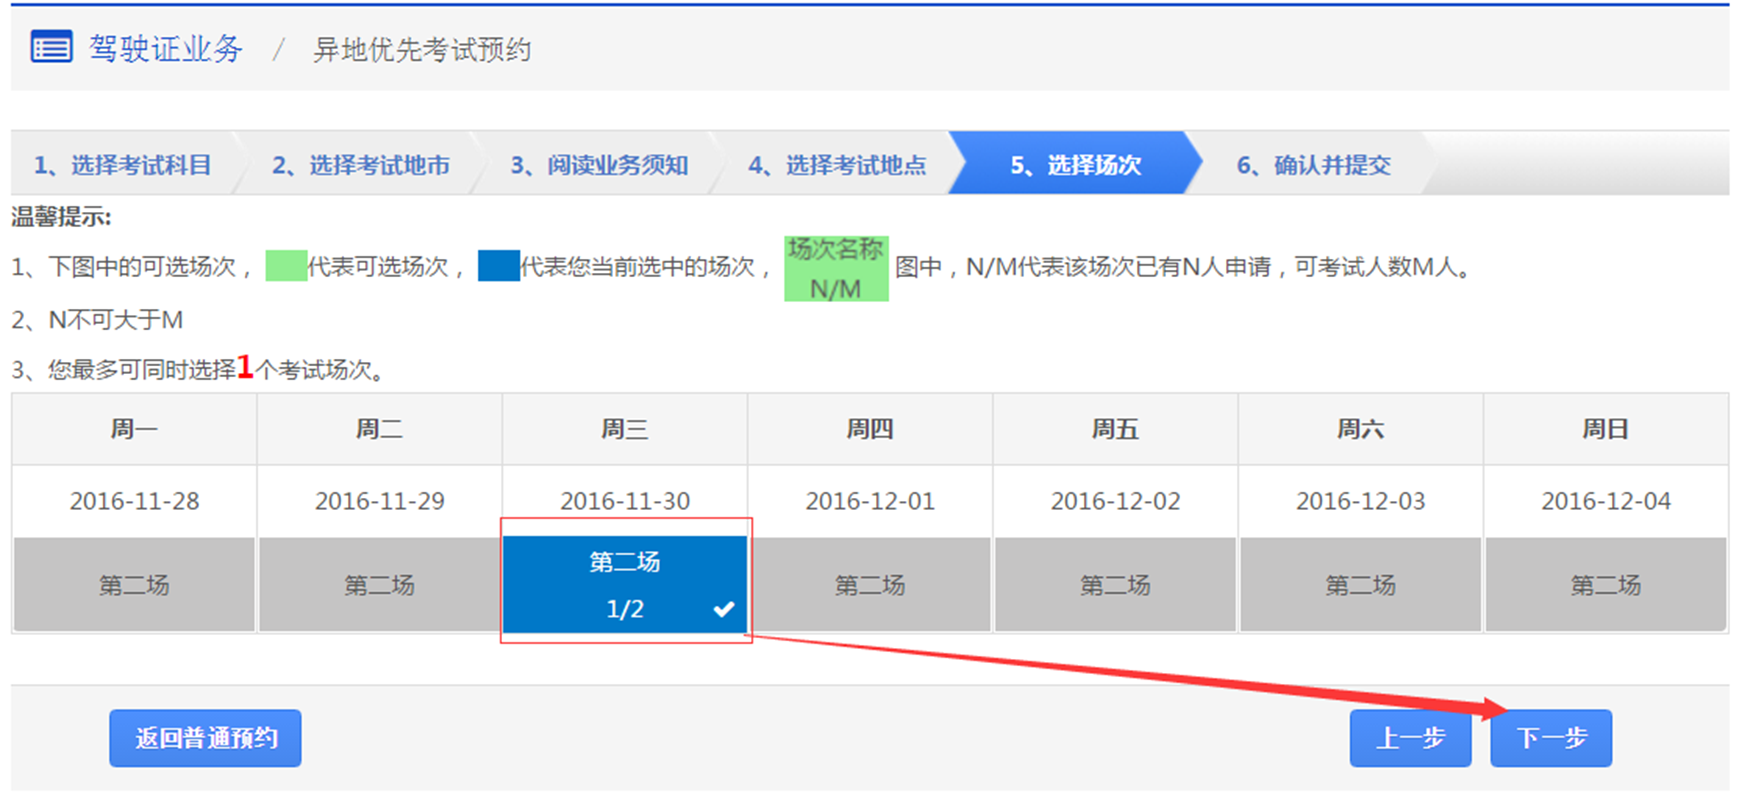The image size is (1739, 811).
Task: Pick Sunday 2016-12-04 第二场 slot
Action: tap(1605, 585)
